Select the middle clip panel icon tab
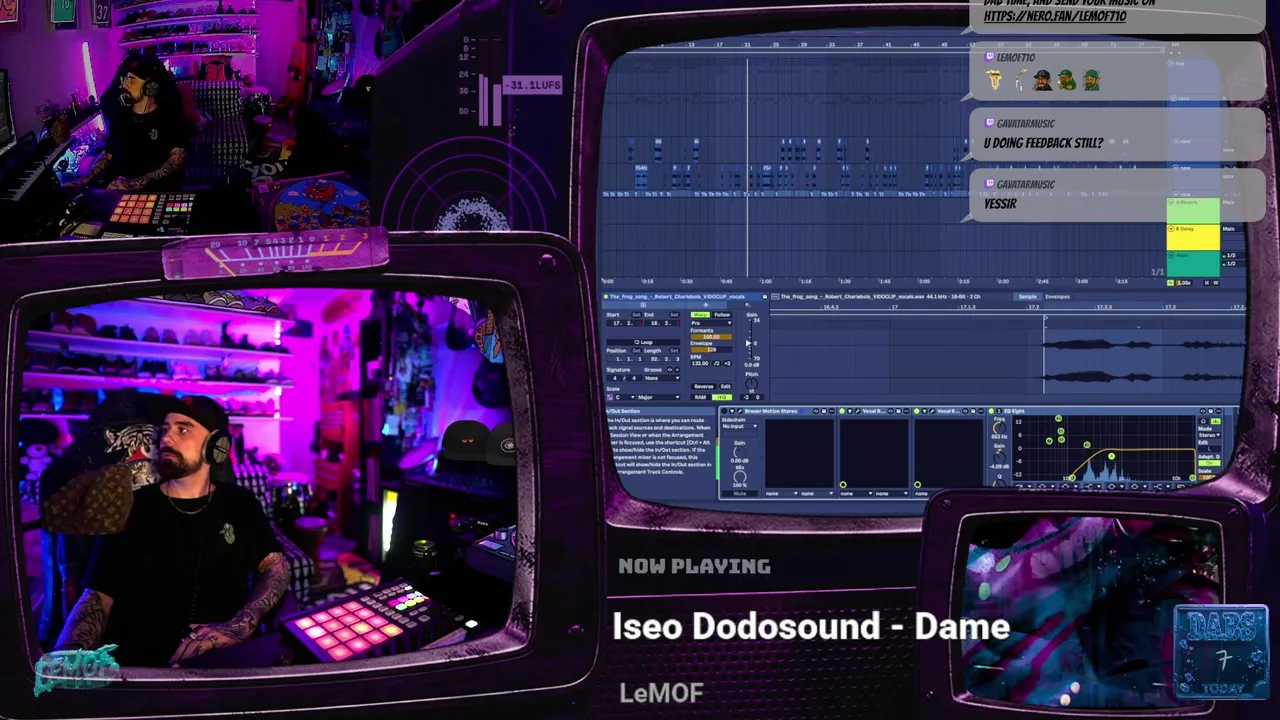This screenshot has height=720, width=1280. (x=706, y=305)
